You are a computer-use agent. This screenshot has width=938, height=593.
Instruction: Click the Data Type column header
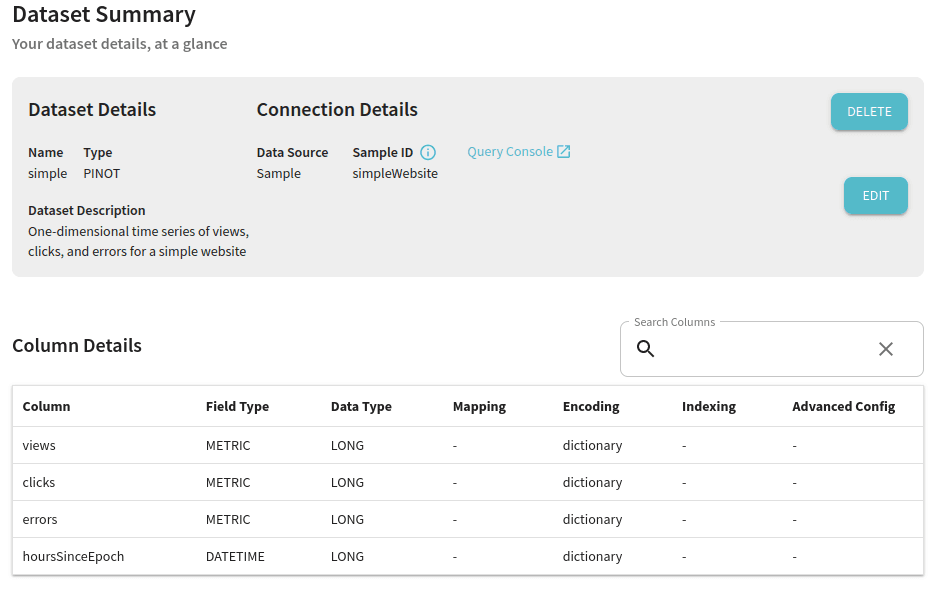pos(361,406)
